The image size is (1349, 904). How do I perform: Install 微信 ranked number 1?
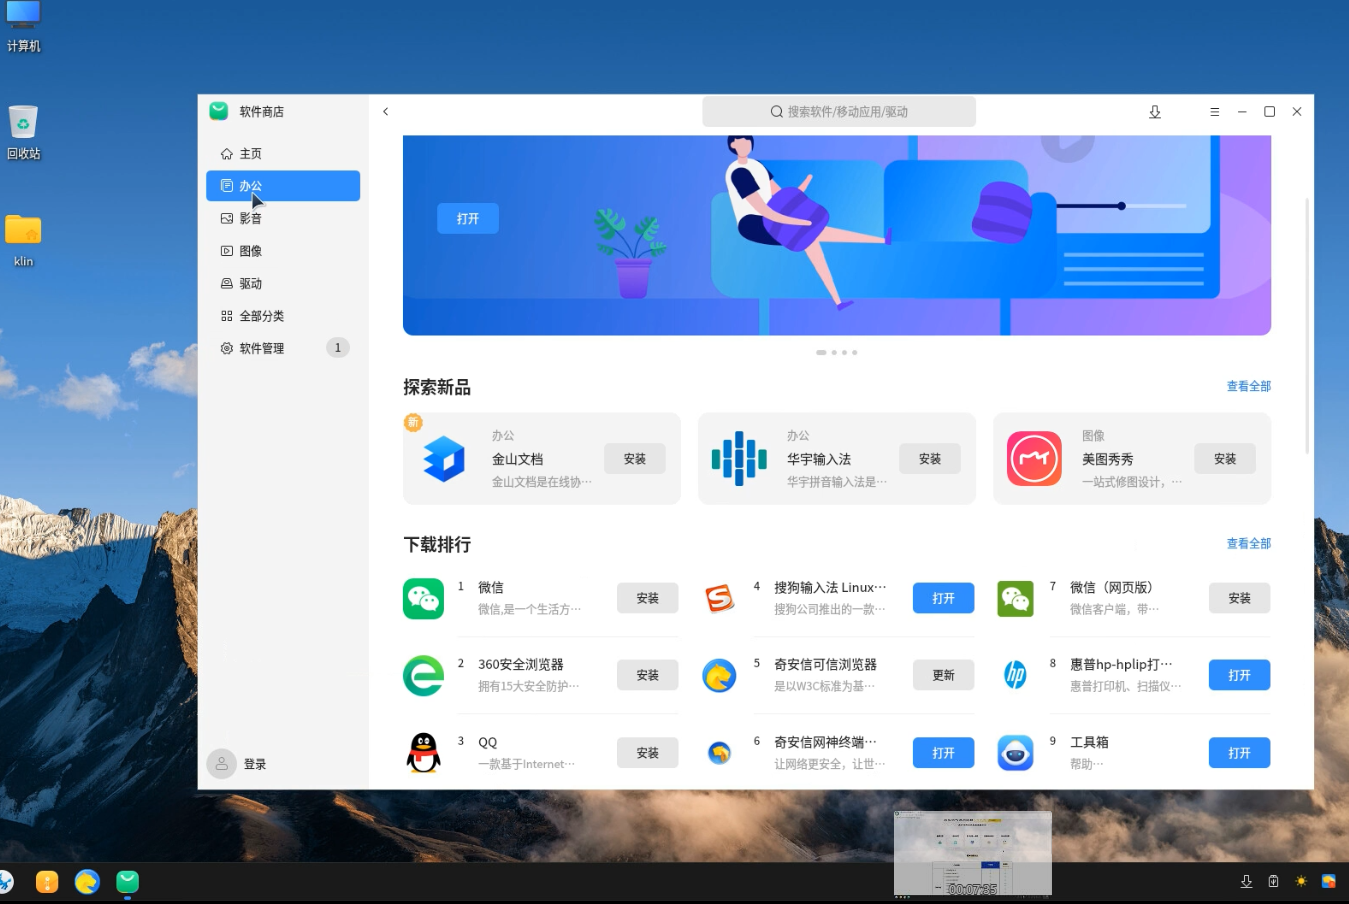648,598
